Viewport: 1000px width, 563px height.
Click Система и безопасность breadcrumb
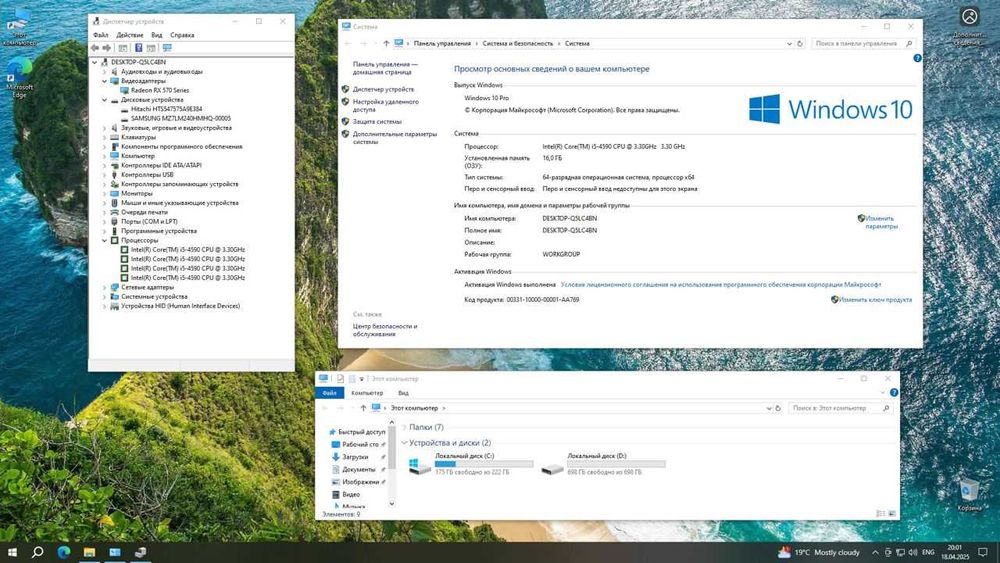517,44
